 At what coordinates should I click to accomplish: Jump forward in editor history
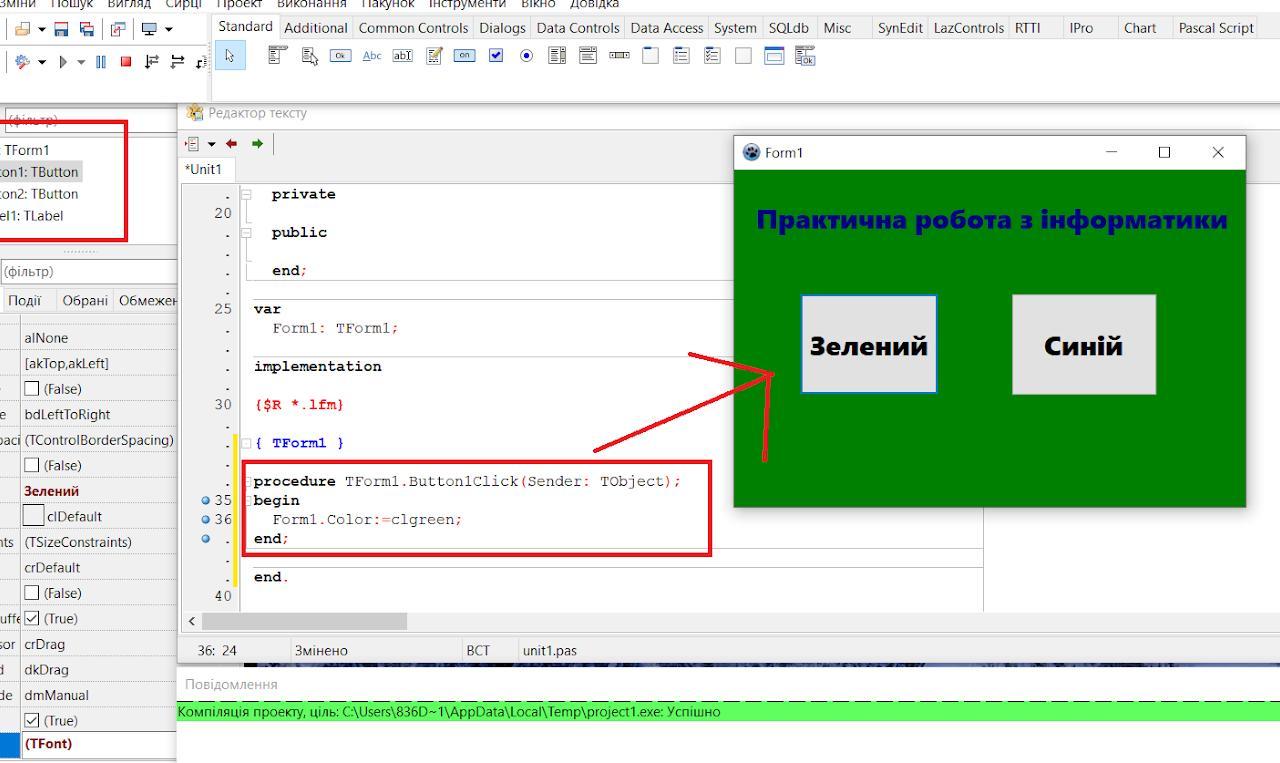tap(257, 144)
